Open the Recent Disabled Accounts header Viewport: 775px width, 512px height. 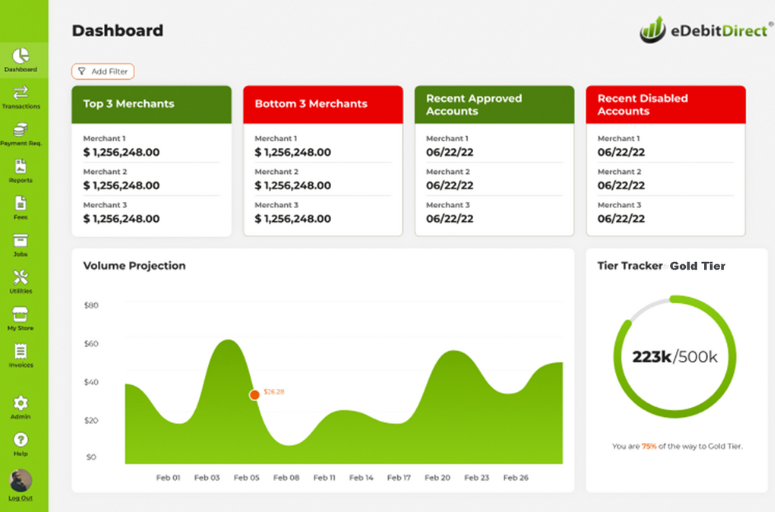(666, 104)
